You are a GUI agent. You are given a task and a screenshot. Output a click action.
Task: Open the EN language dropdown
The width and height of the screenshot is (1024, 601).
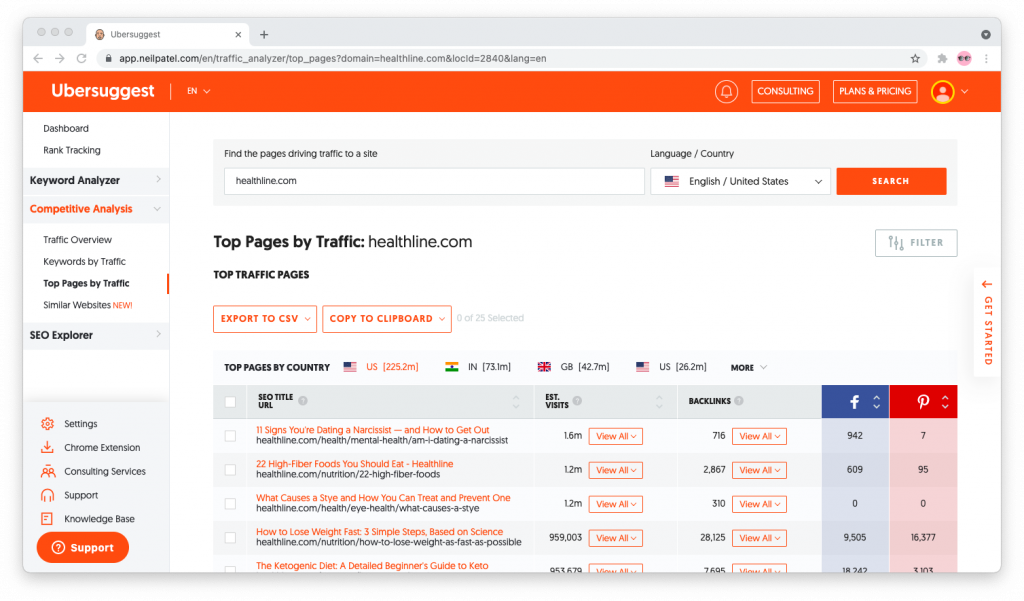click(199, 91)
